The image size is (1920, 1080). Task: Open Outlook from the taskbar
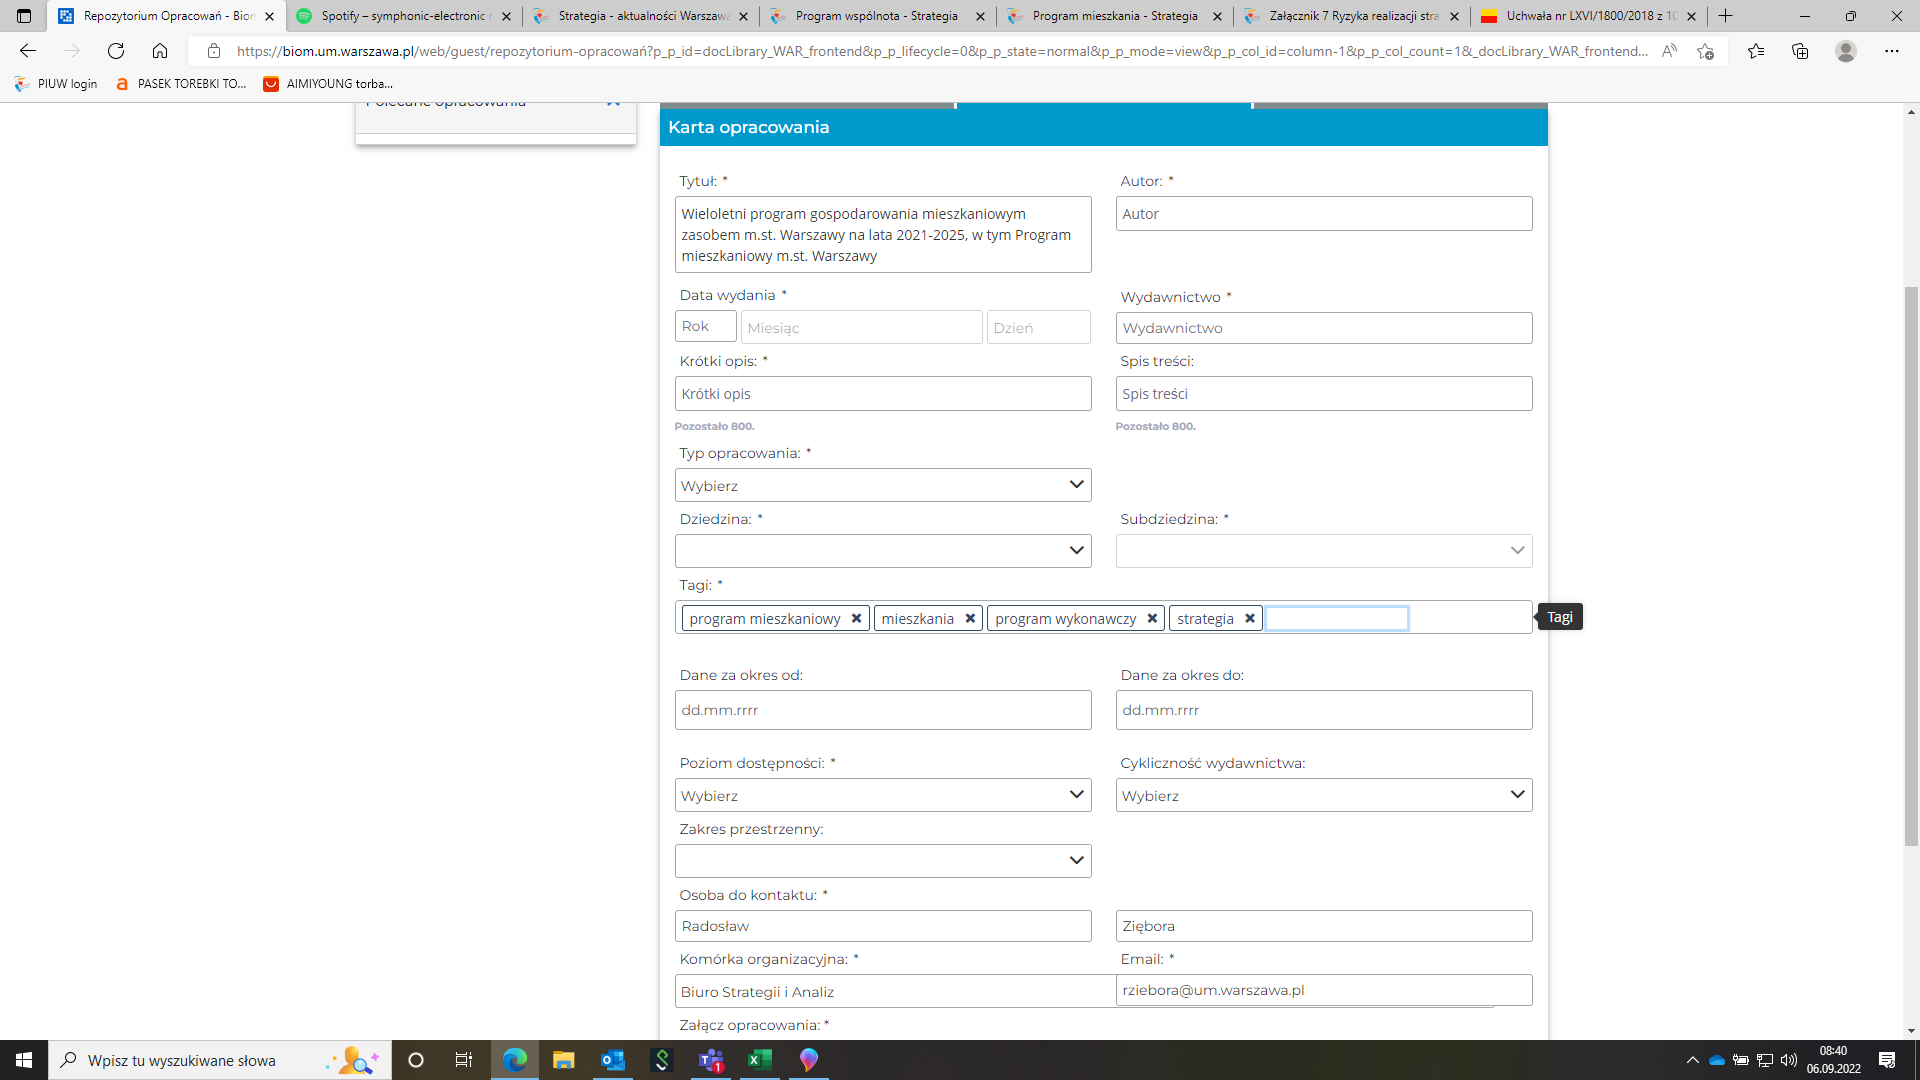tap(612, 1060)
